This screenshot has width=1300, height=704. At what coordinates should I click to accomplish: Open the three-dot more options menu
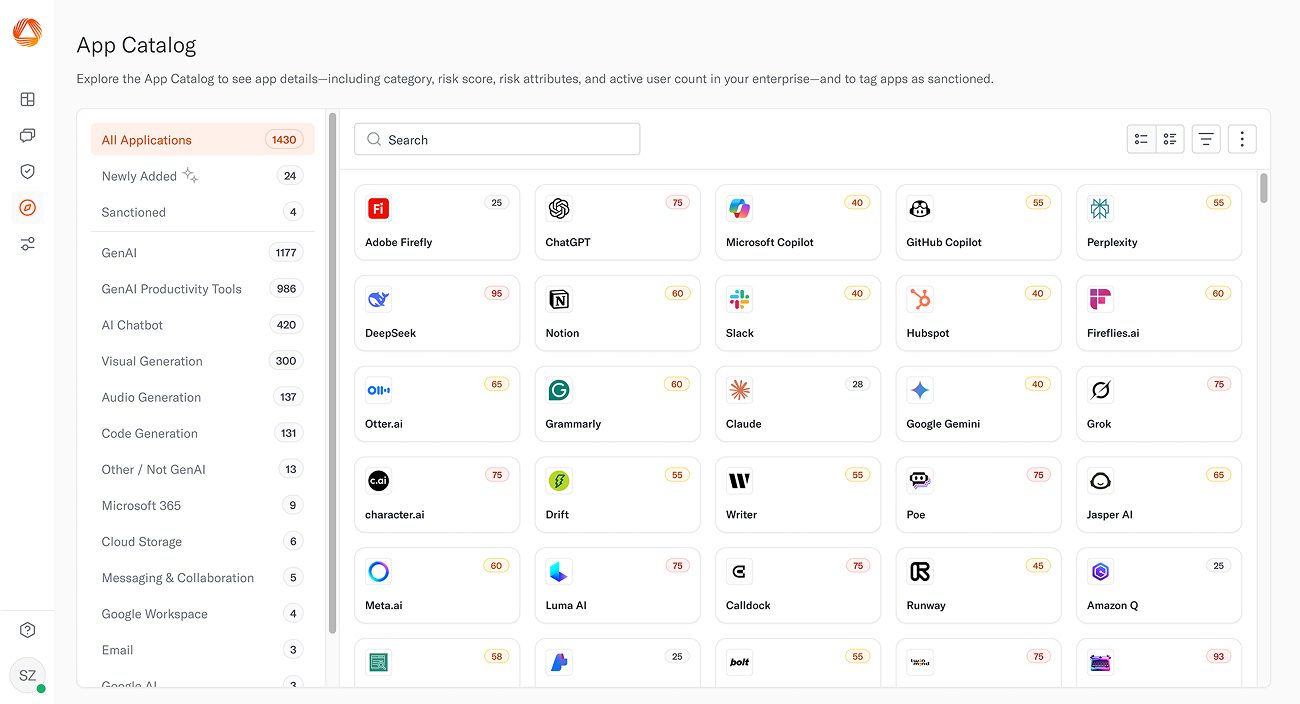1242,139
